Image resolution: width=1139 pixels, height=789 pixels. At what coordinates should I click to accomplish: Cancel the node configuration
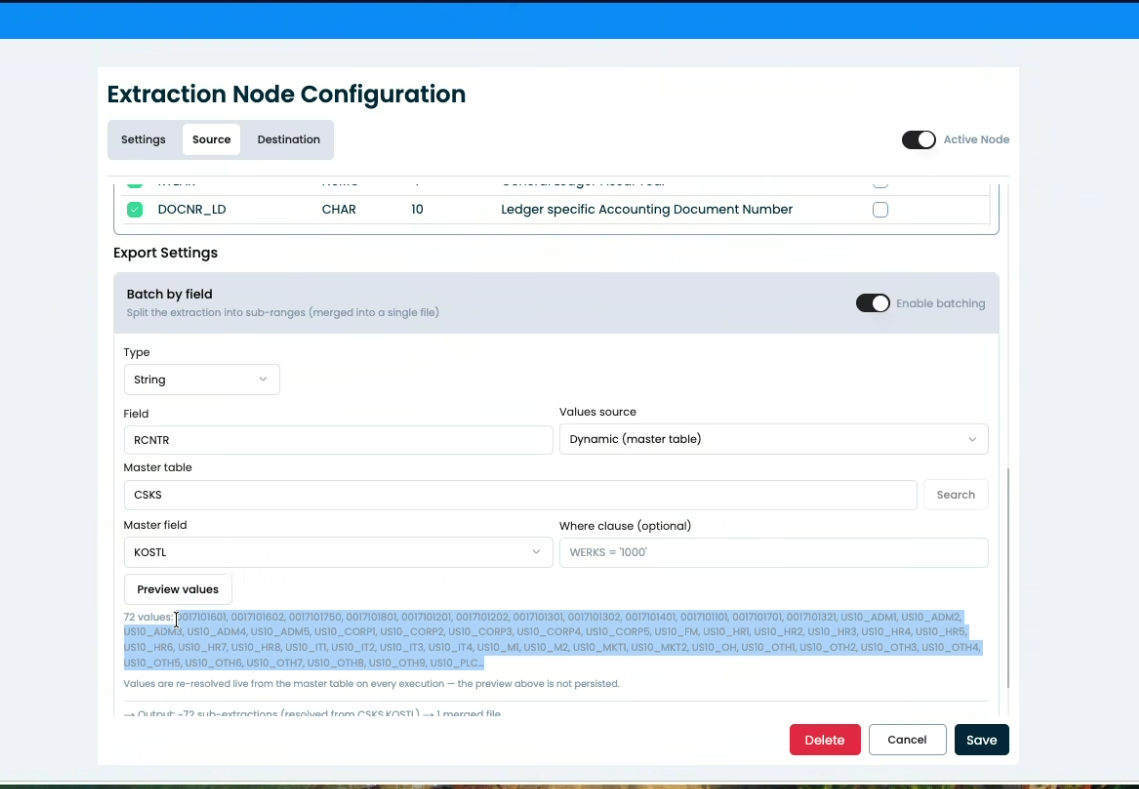click(907, 740)
